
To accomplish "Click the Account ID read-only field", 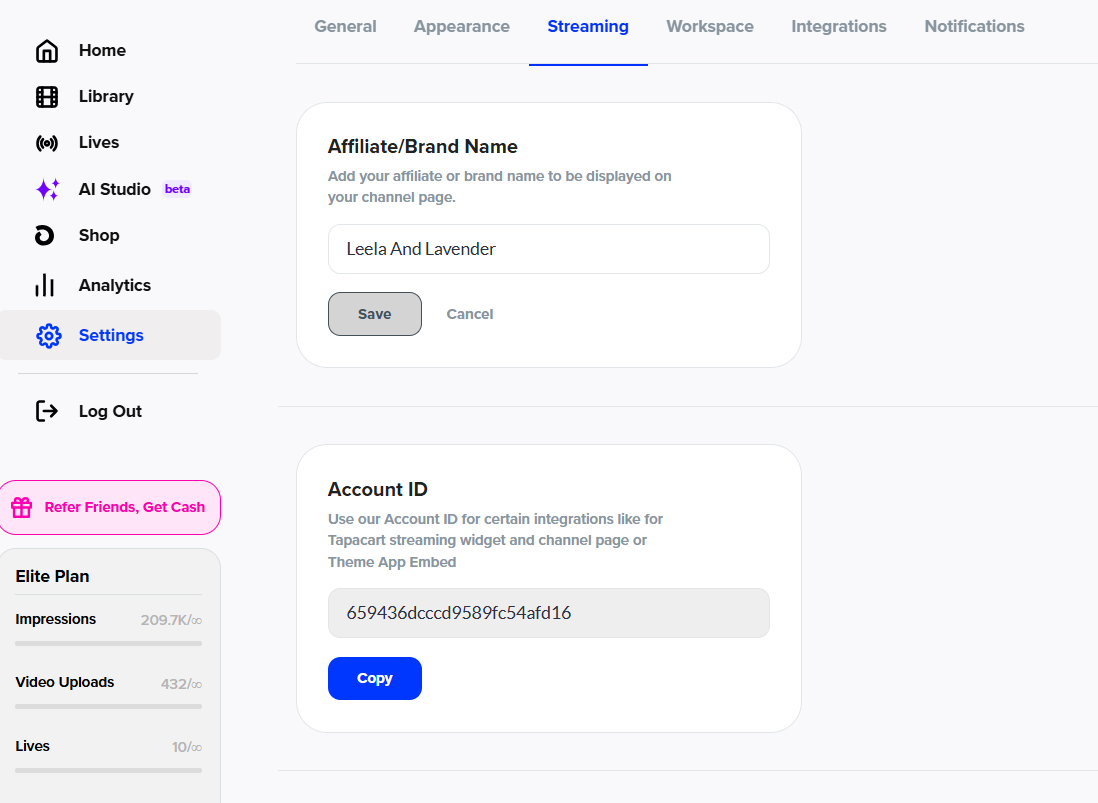I will click(x=548, y=613).
